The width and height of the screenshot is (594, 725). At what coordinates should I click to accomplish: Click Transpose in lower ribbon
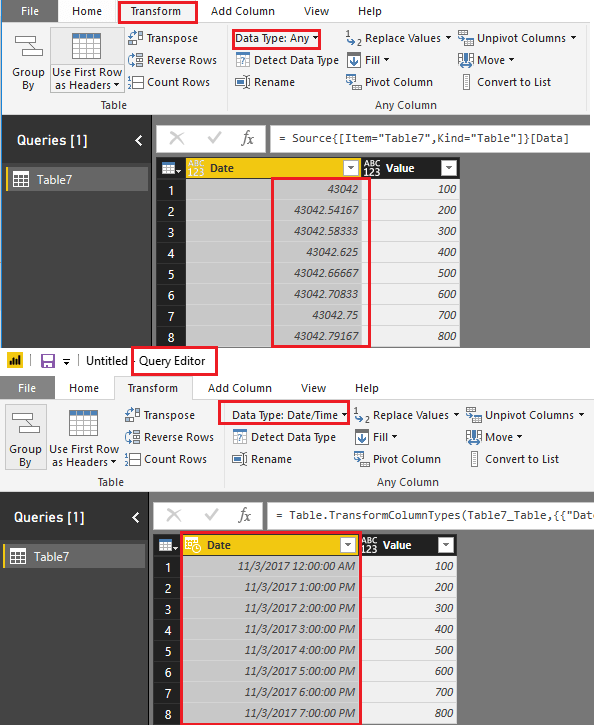pyautogui.click(x=160, y=415)
